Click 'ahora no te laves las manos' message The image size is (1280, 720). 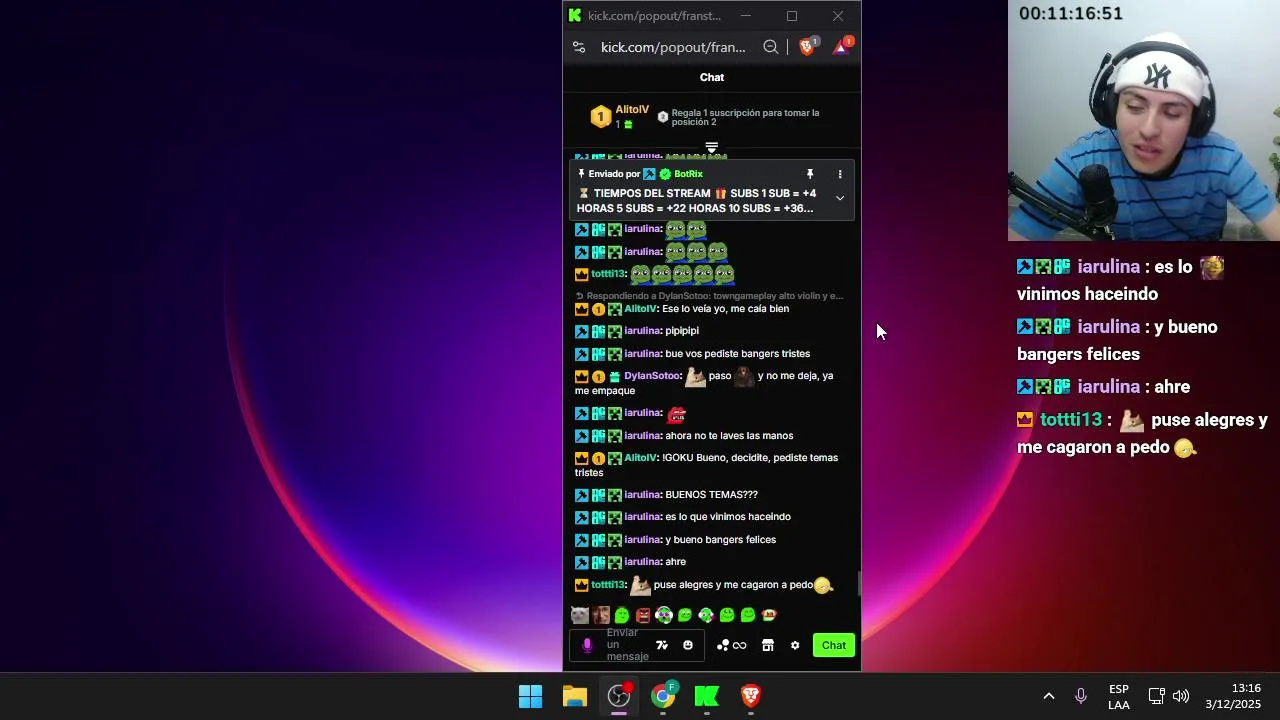[729, 436]
